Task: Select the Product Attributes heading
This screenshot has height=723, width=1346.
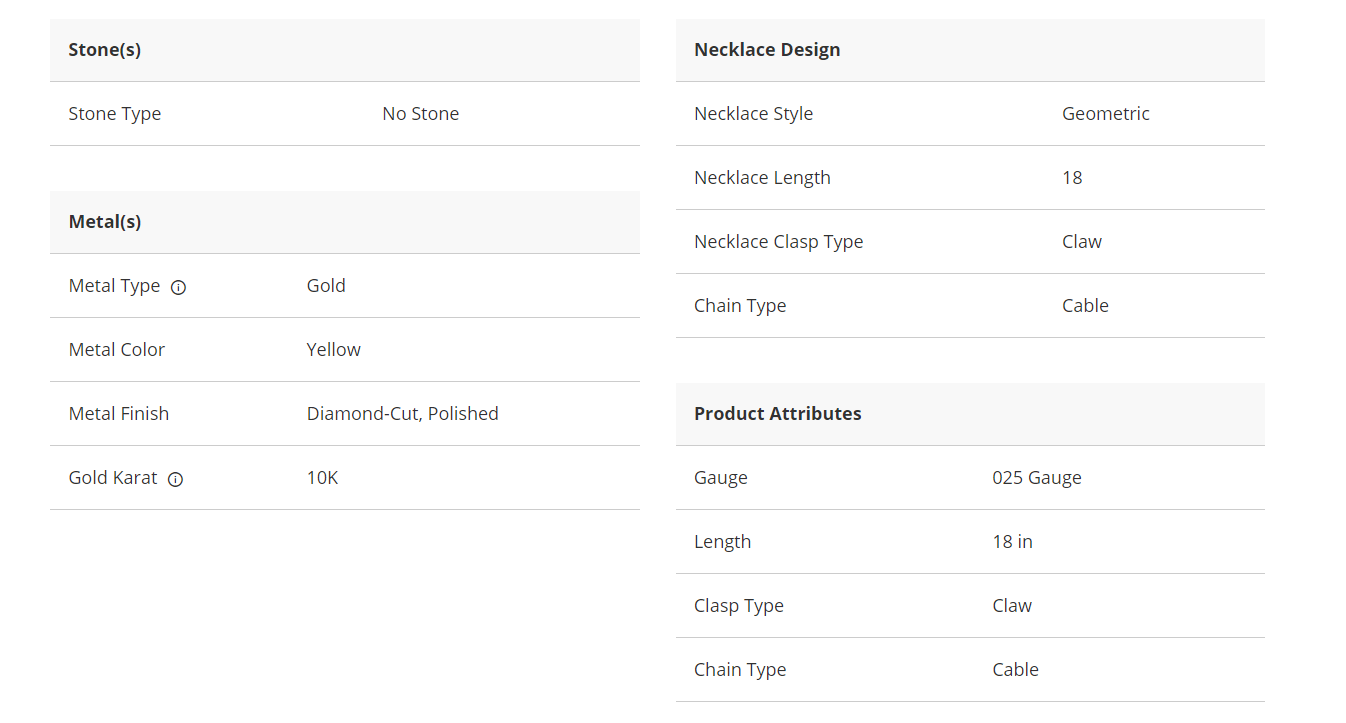Action: pos(777,414)
